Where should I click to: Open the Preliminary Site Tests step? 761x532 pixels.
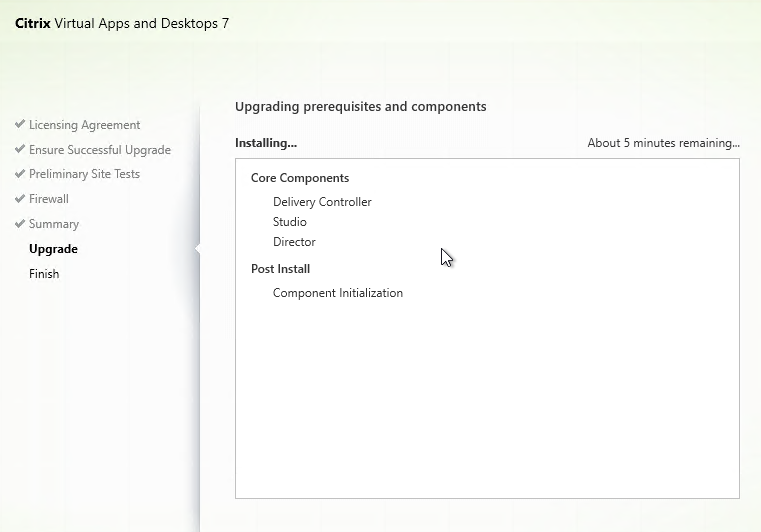[84, 174]
